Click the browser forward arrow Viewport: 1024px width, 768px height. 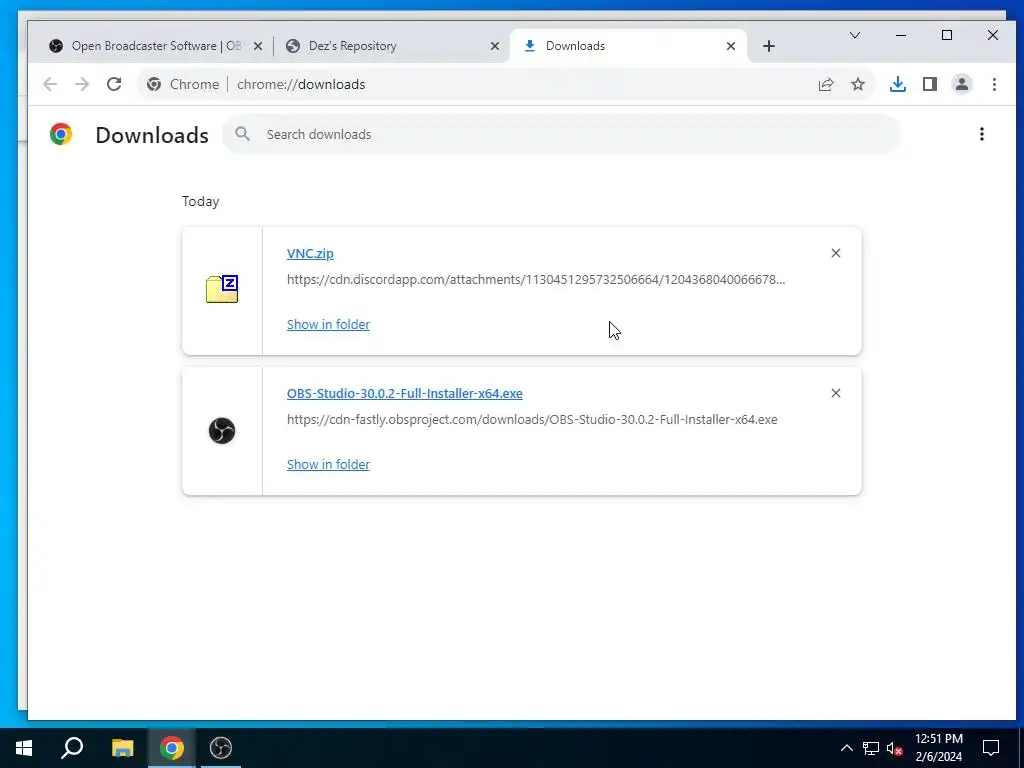click(82, 84)
